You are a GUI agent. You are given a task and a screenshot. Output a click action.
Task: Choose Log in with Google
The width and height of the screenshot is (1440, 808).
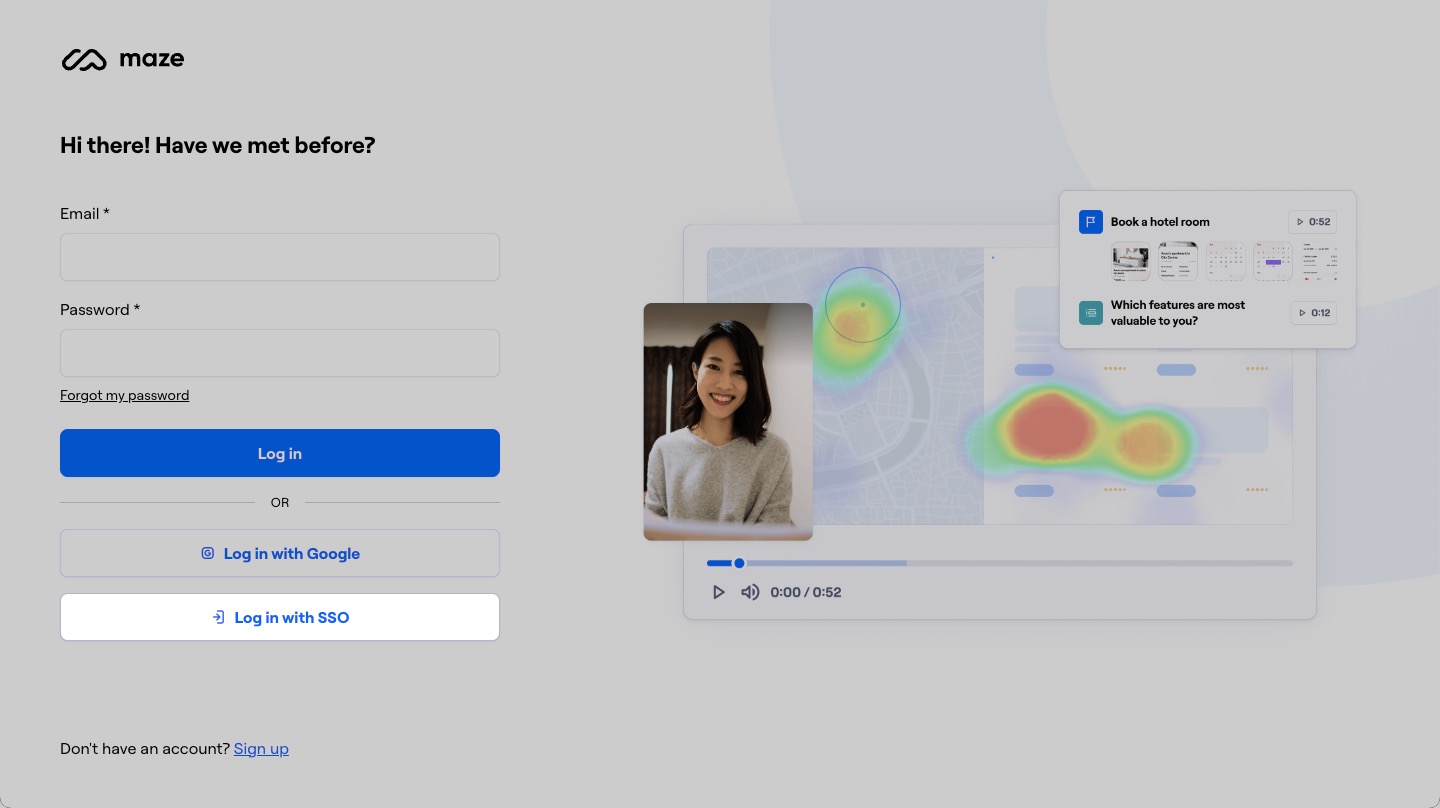(x=280, y=553)
